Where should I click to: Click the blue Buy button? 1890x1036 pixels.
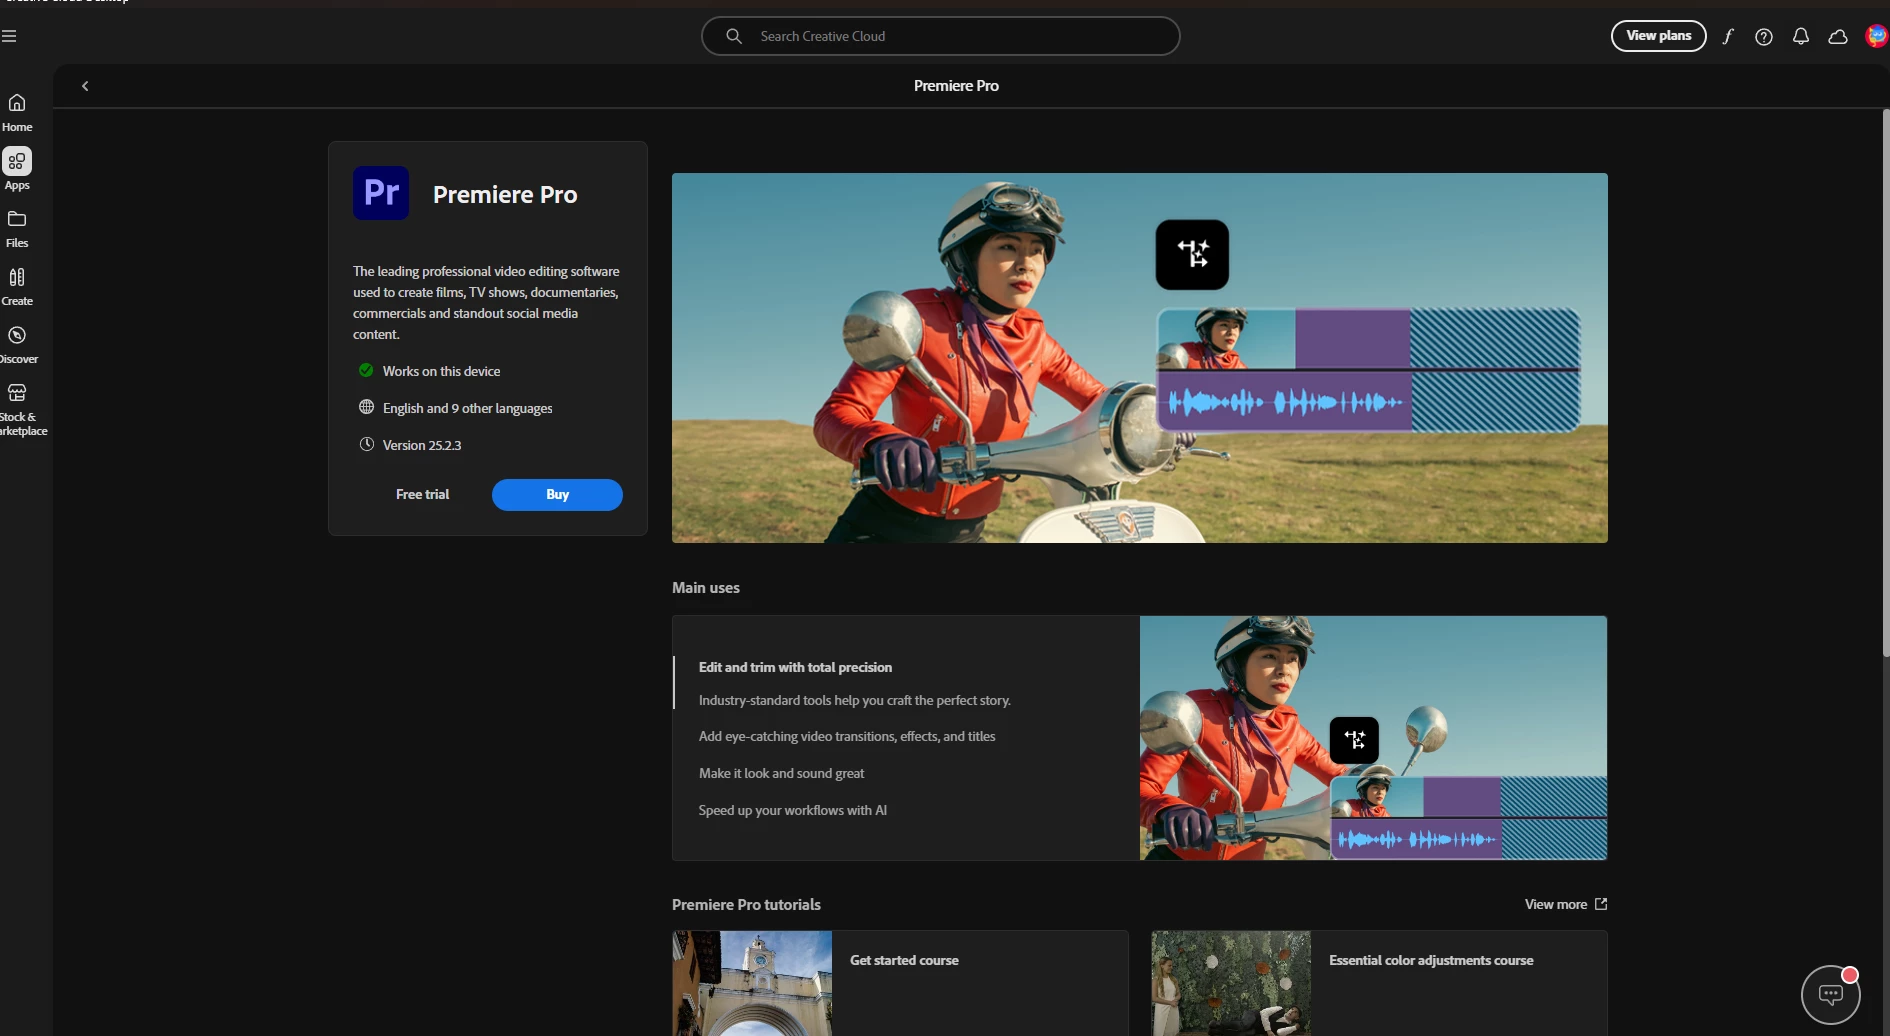click(x=557, y=494)
